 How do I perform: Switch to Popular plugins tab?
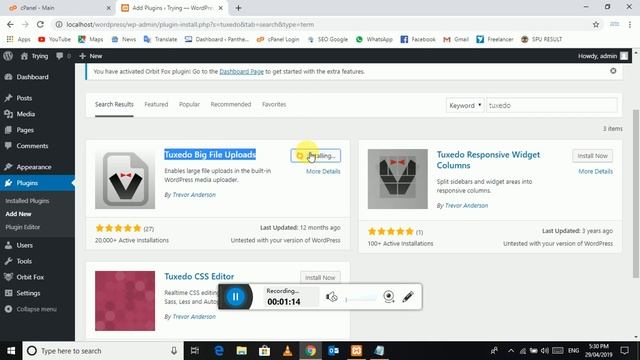[x=189, y=104]
